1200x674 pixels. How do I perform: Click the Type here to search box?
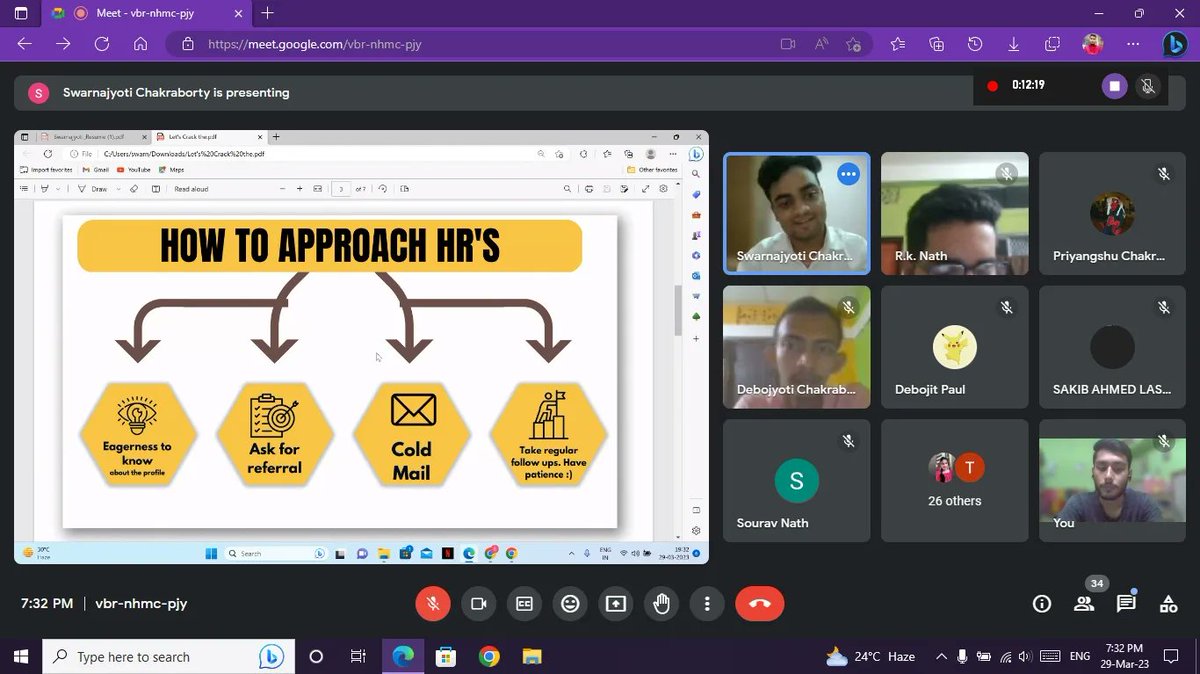pos(168,656)
